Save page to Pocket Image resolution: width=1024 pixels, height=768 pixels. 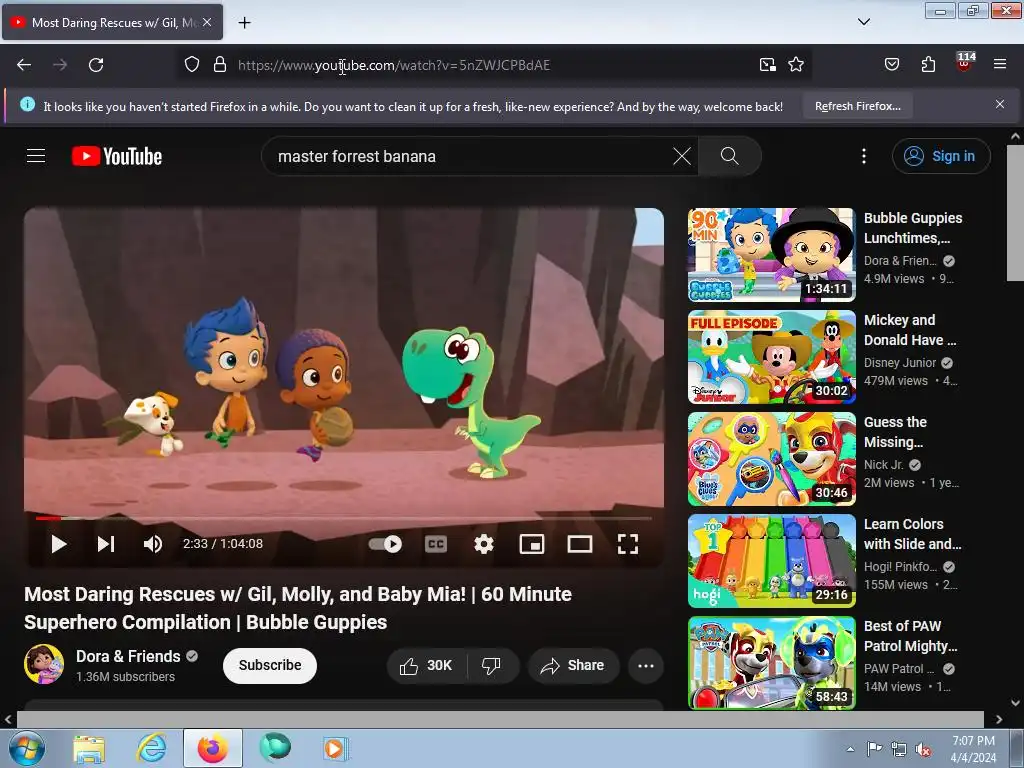click(x=891, y=65)
